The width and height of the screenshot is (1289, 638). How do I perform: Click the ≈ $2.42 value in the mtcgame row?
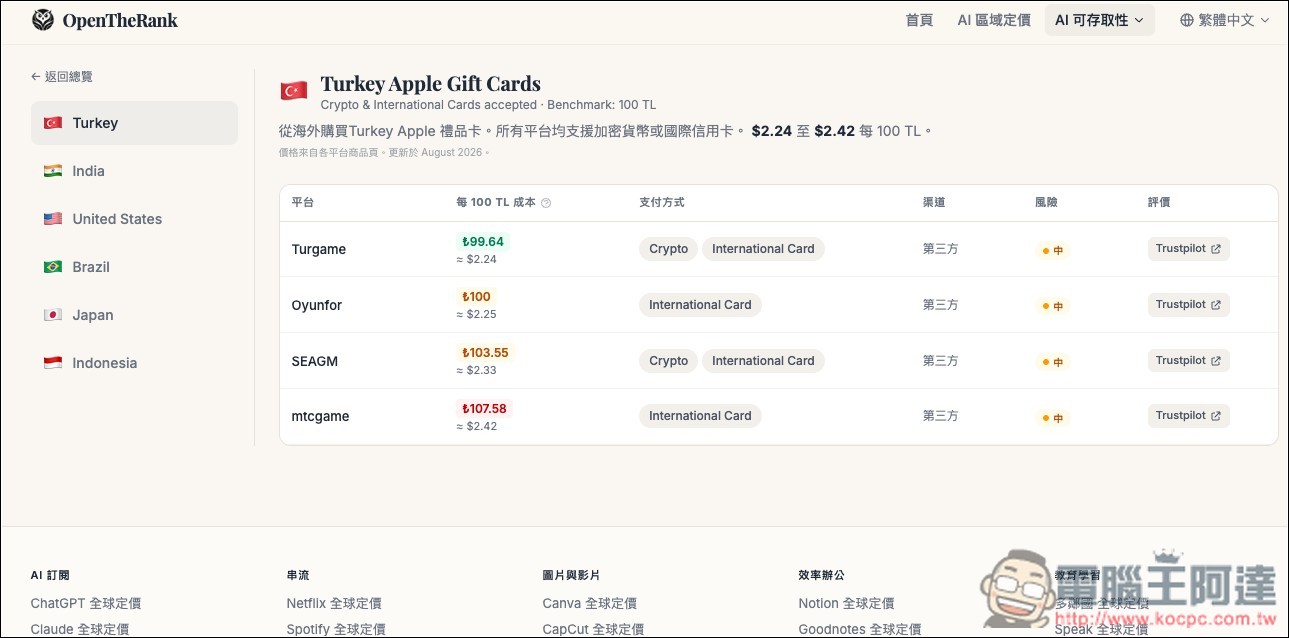click(x=477, y=426)
